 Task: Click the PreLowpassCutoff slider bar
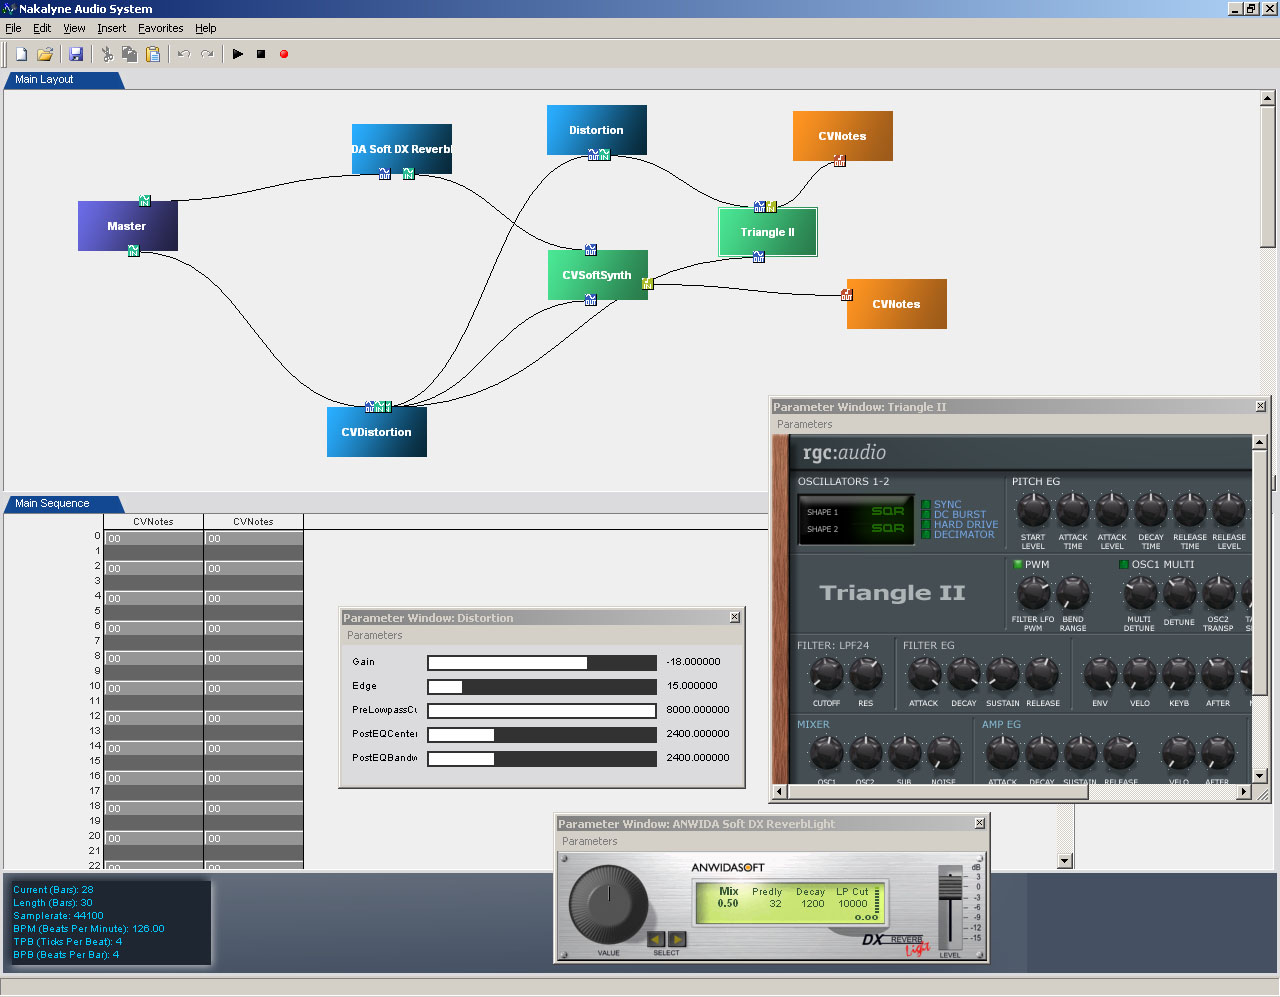542,710
